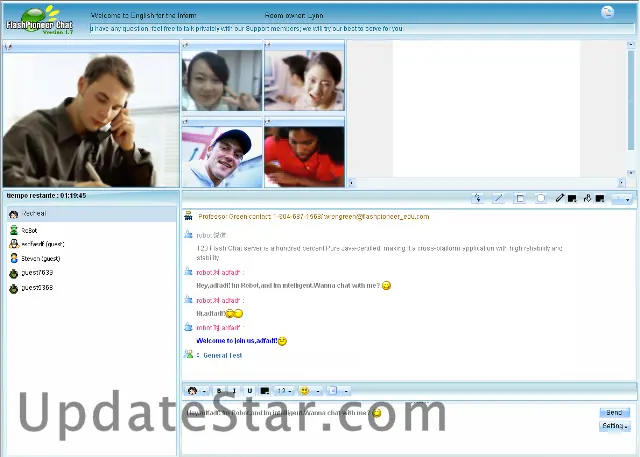
Task: Select RoBot in the user list
Action: click(91, 231)
